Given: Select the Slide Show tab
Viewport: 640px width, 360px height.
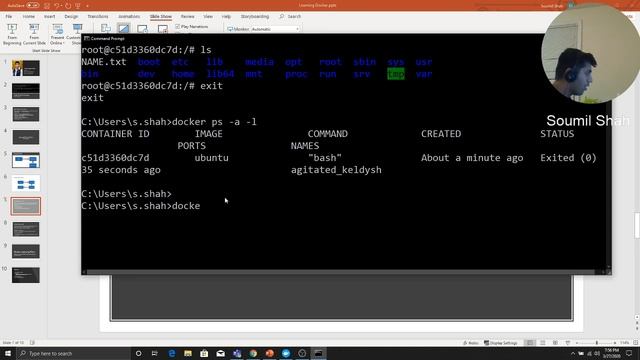Looking at the screenshot, I should pyautogui.click(x=161, y=16).
